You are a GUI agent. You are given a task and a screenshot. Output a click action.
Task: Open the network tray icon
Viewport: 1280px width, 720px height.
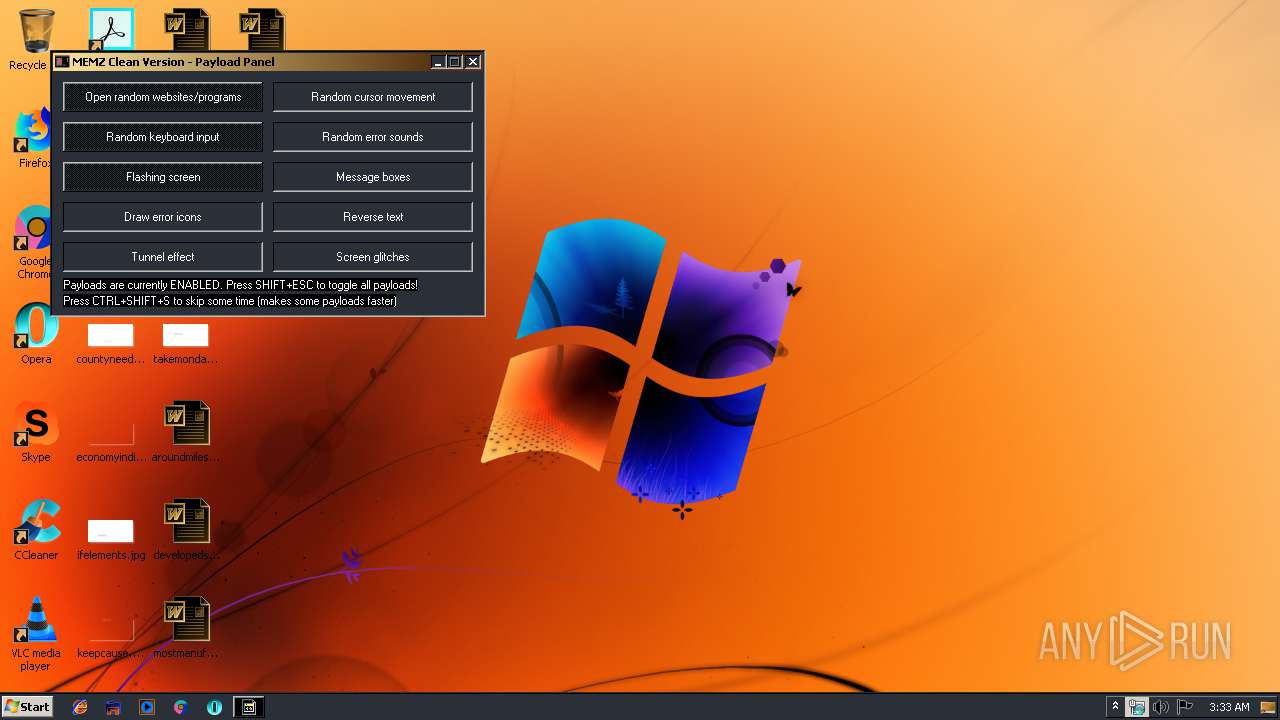(x=1137, y=707)
